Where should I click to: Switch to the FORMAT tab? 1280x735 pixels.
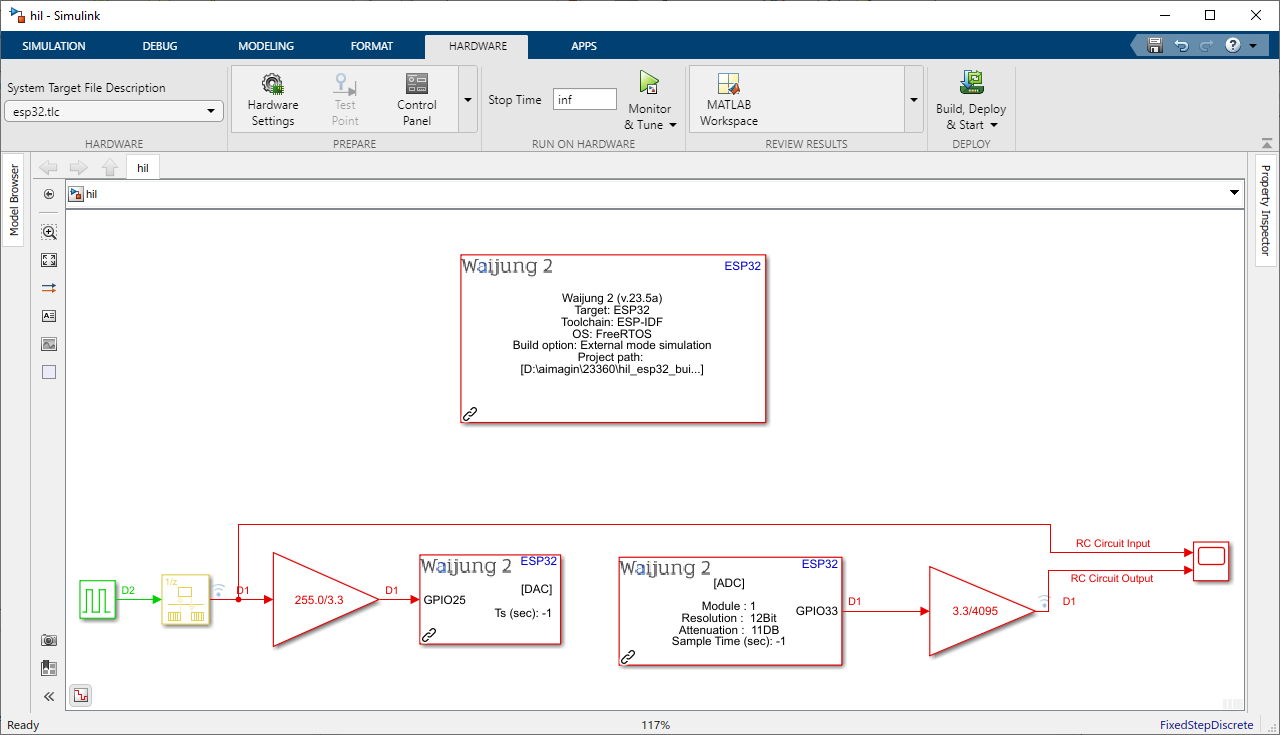pos(372,46)
